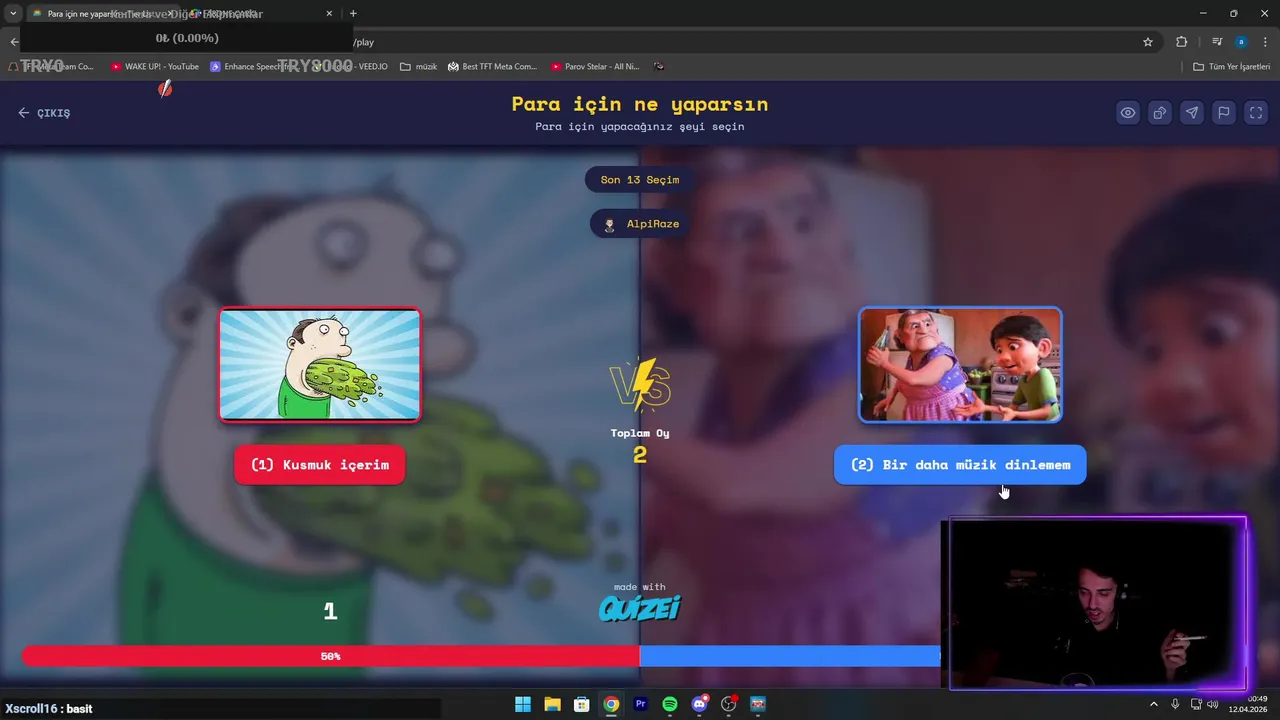Click the last bookmark icon after Parov Stelar
Screen dimensions: 1280x720
click(x=659, y=67)
